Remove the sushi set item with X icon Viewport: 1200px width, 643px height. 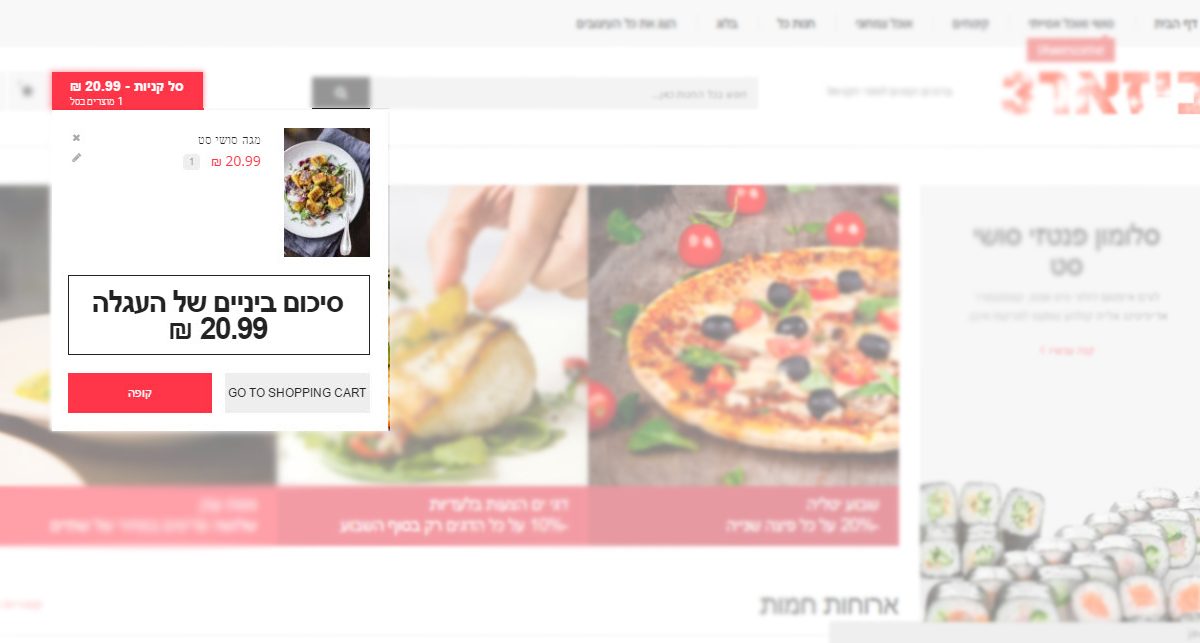pyautogui.click(x=76, y=138)
